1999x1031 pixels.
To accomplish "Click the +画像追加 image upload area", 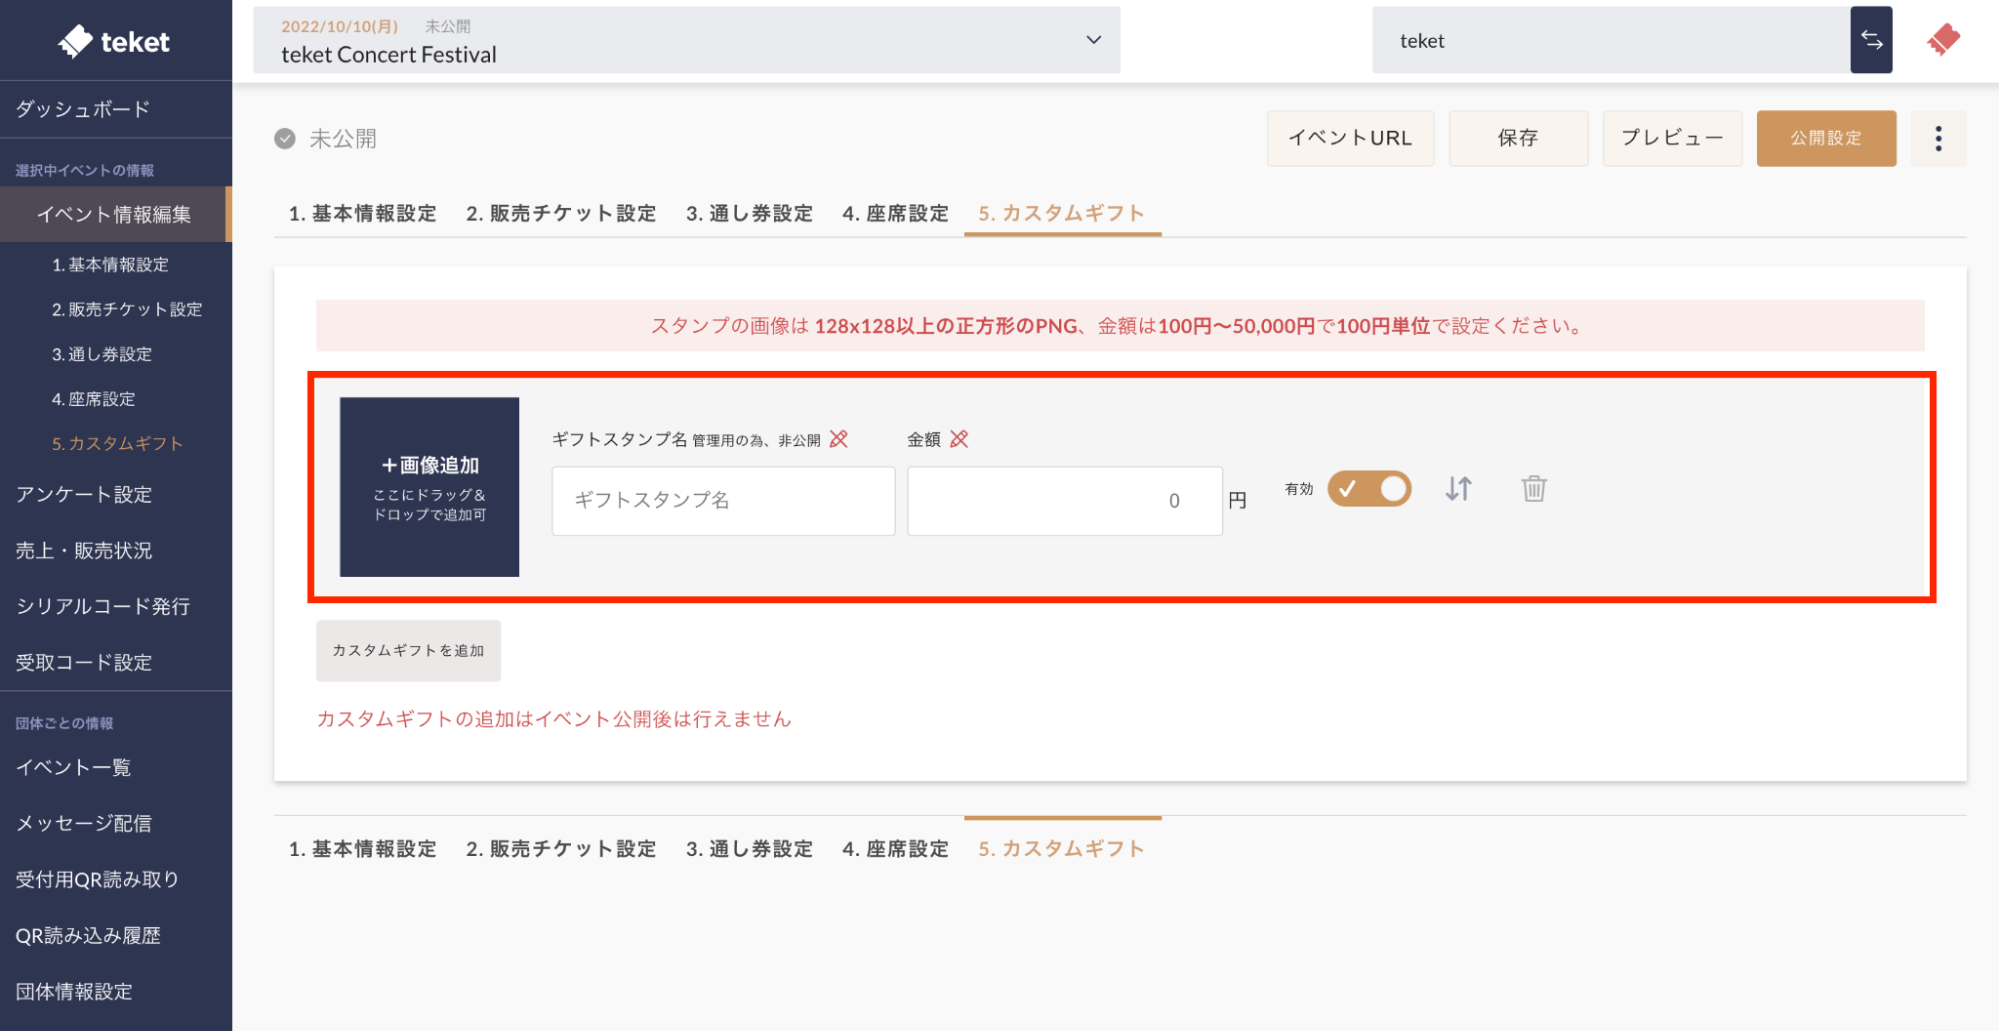I will point(429,487).
